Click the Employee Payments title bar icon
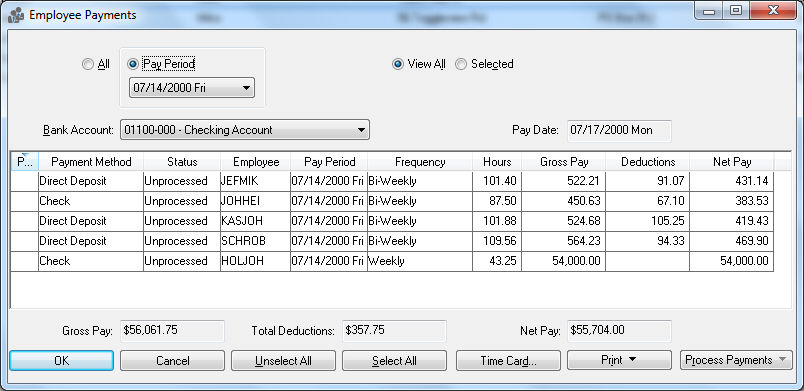Screen dimensions: 804x391 [16, 15]
